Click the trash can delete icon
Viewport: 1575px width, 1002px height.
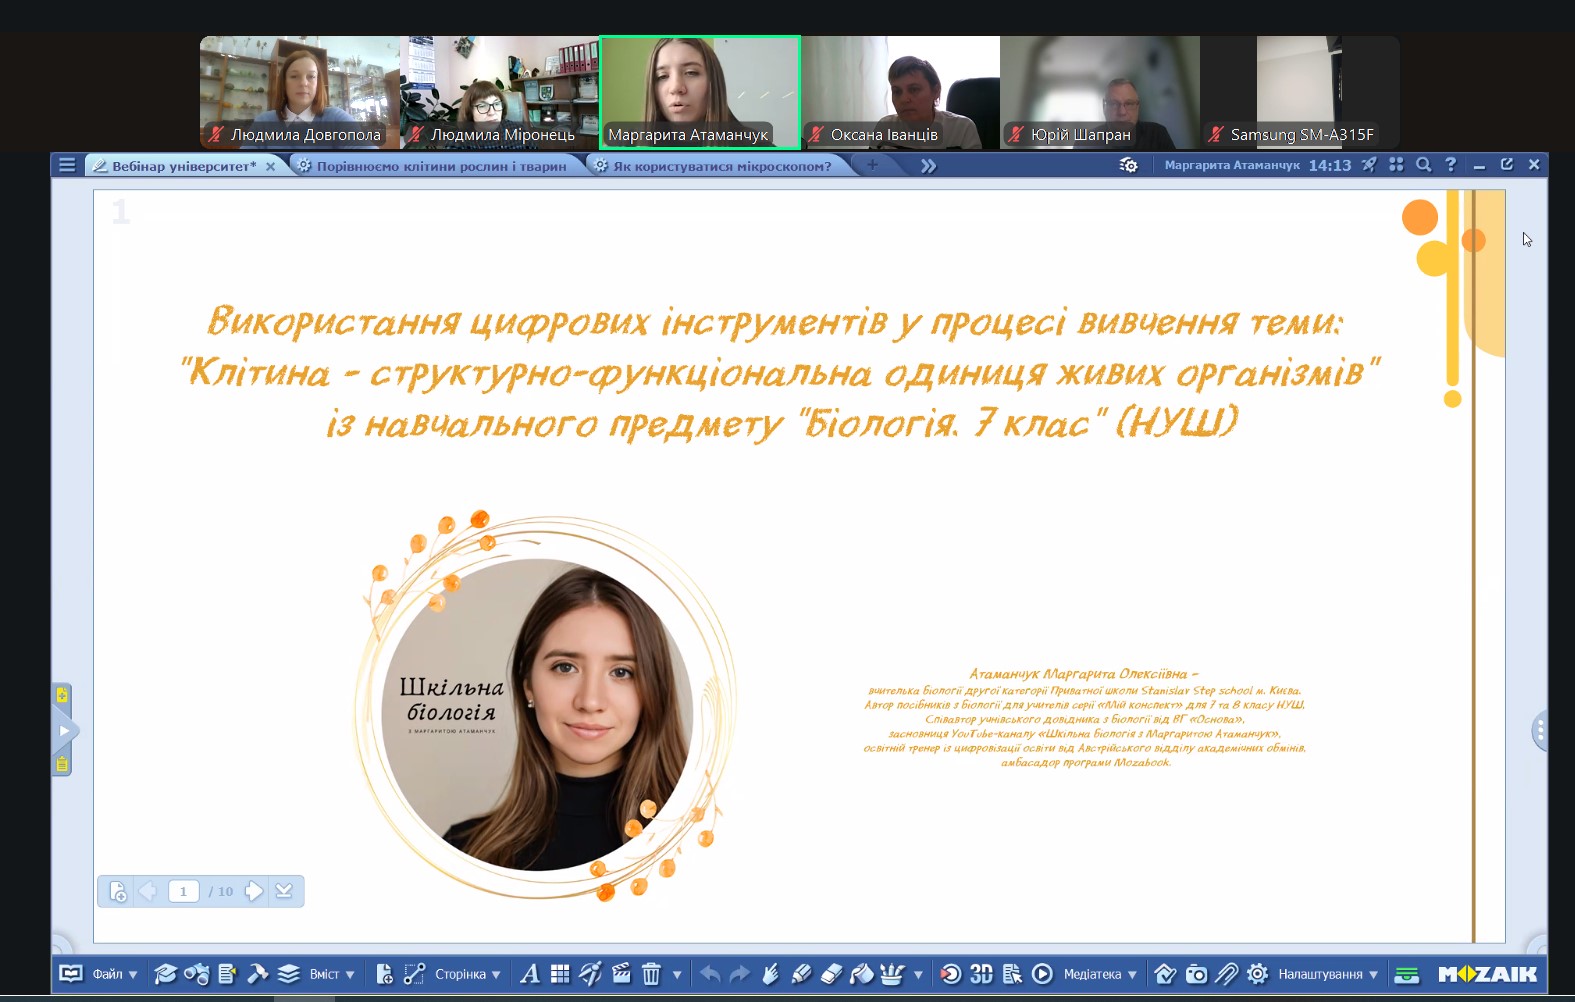point(651,974)
